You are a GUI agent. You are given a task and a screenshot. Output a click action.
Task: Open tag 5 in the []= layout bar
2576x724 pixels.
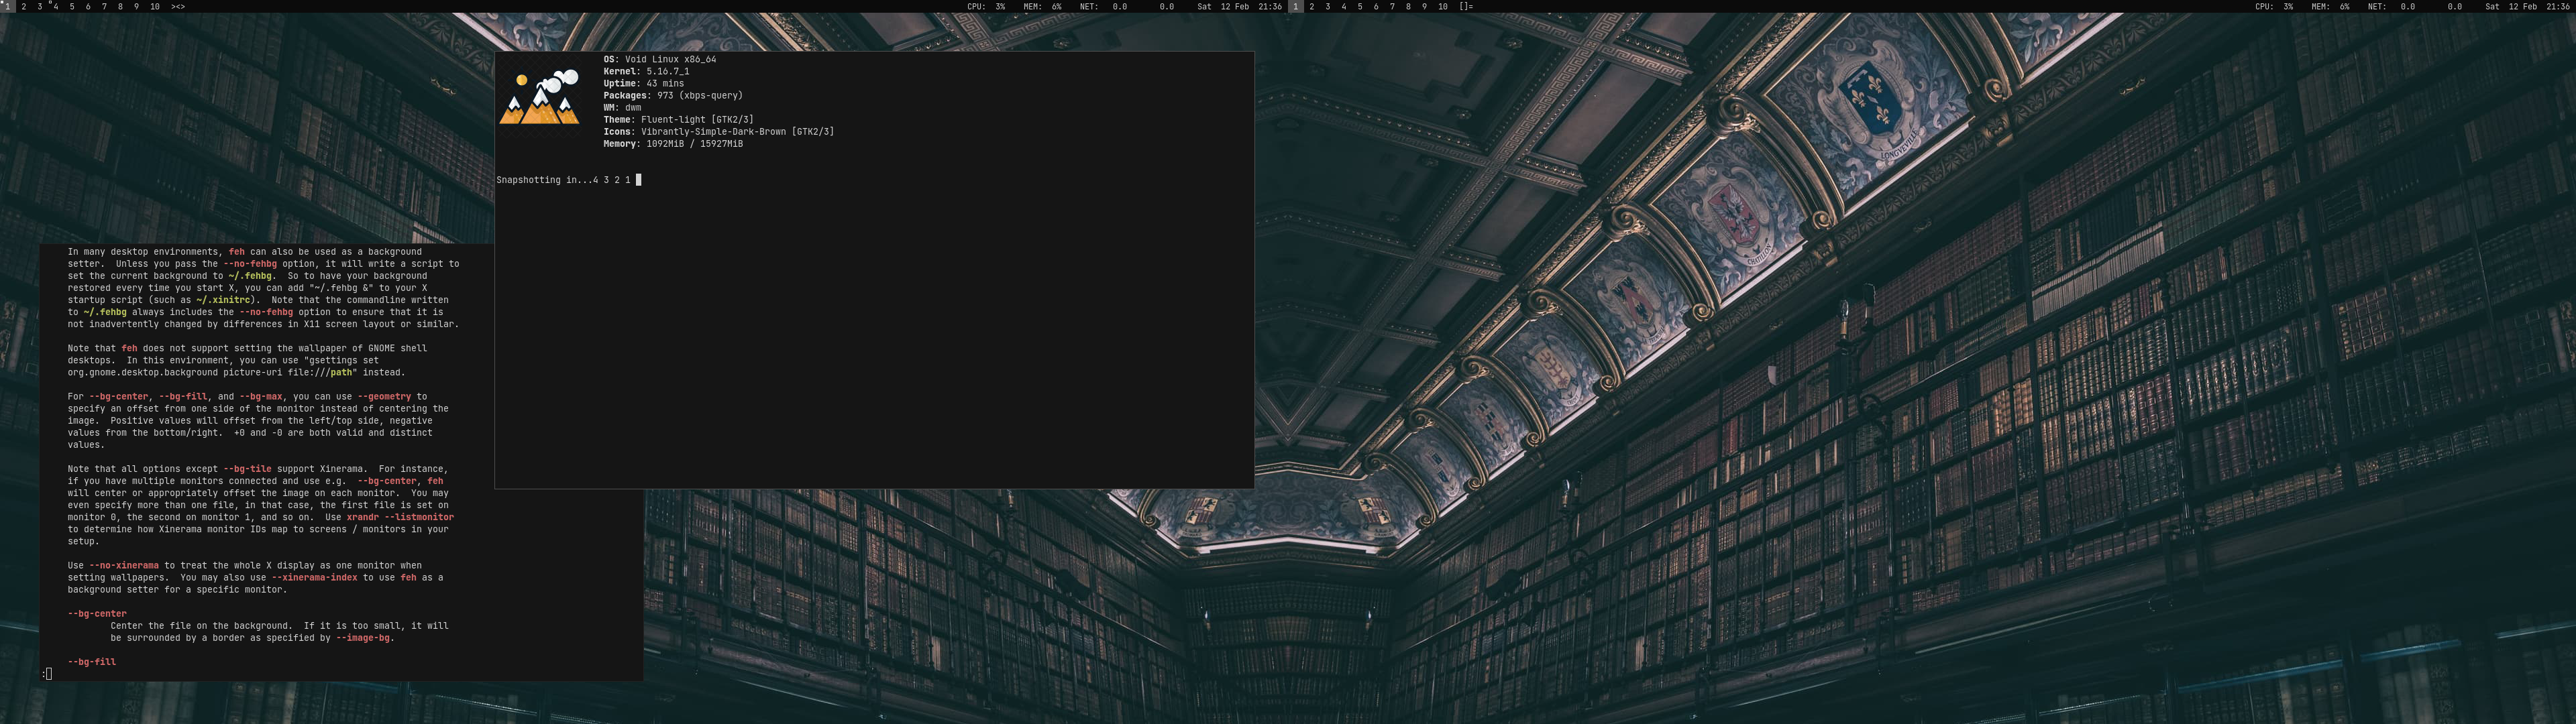[x=1359, y=6]
